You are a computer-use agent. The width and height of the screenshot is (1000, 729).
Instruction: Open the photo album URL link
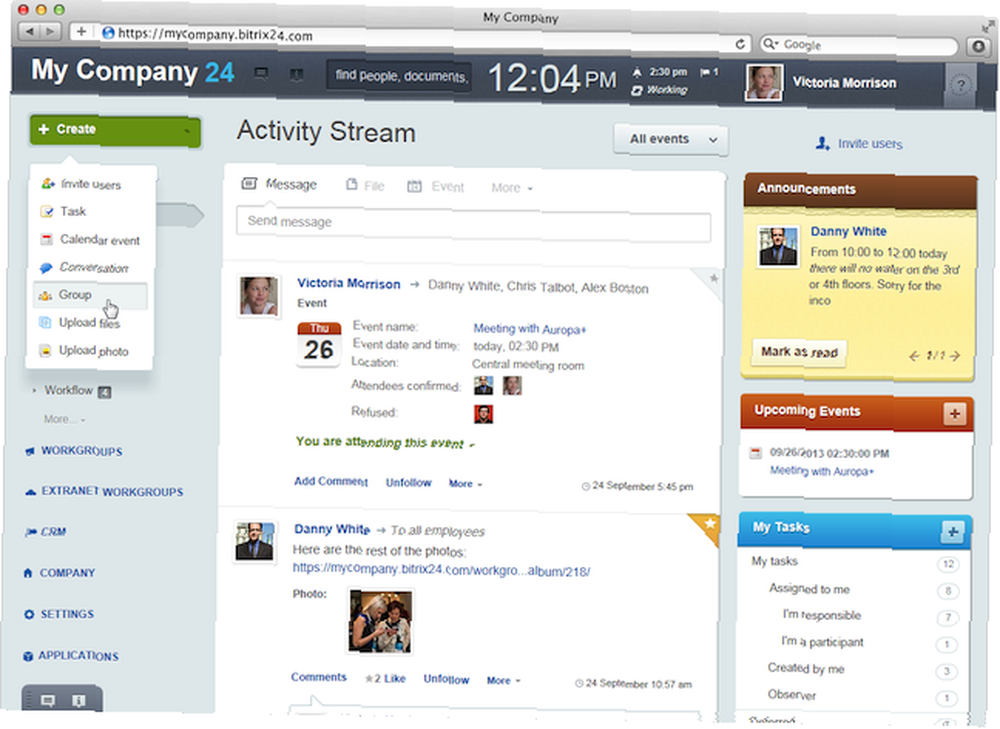[x=441, y=570]
